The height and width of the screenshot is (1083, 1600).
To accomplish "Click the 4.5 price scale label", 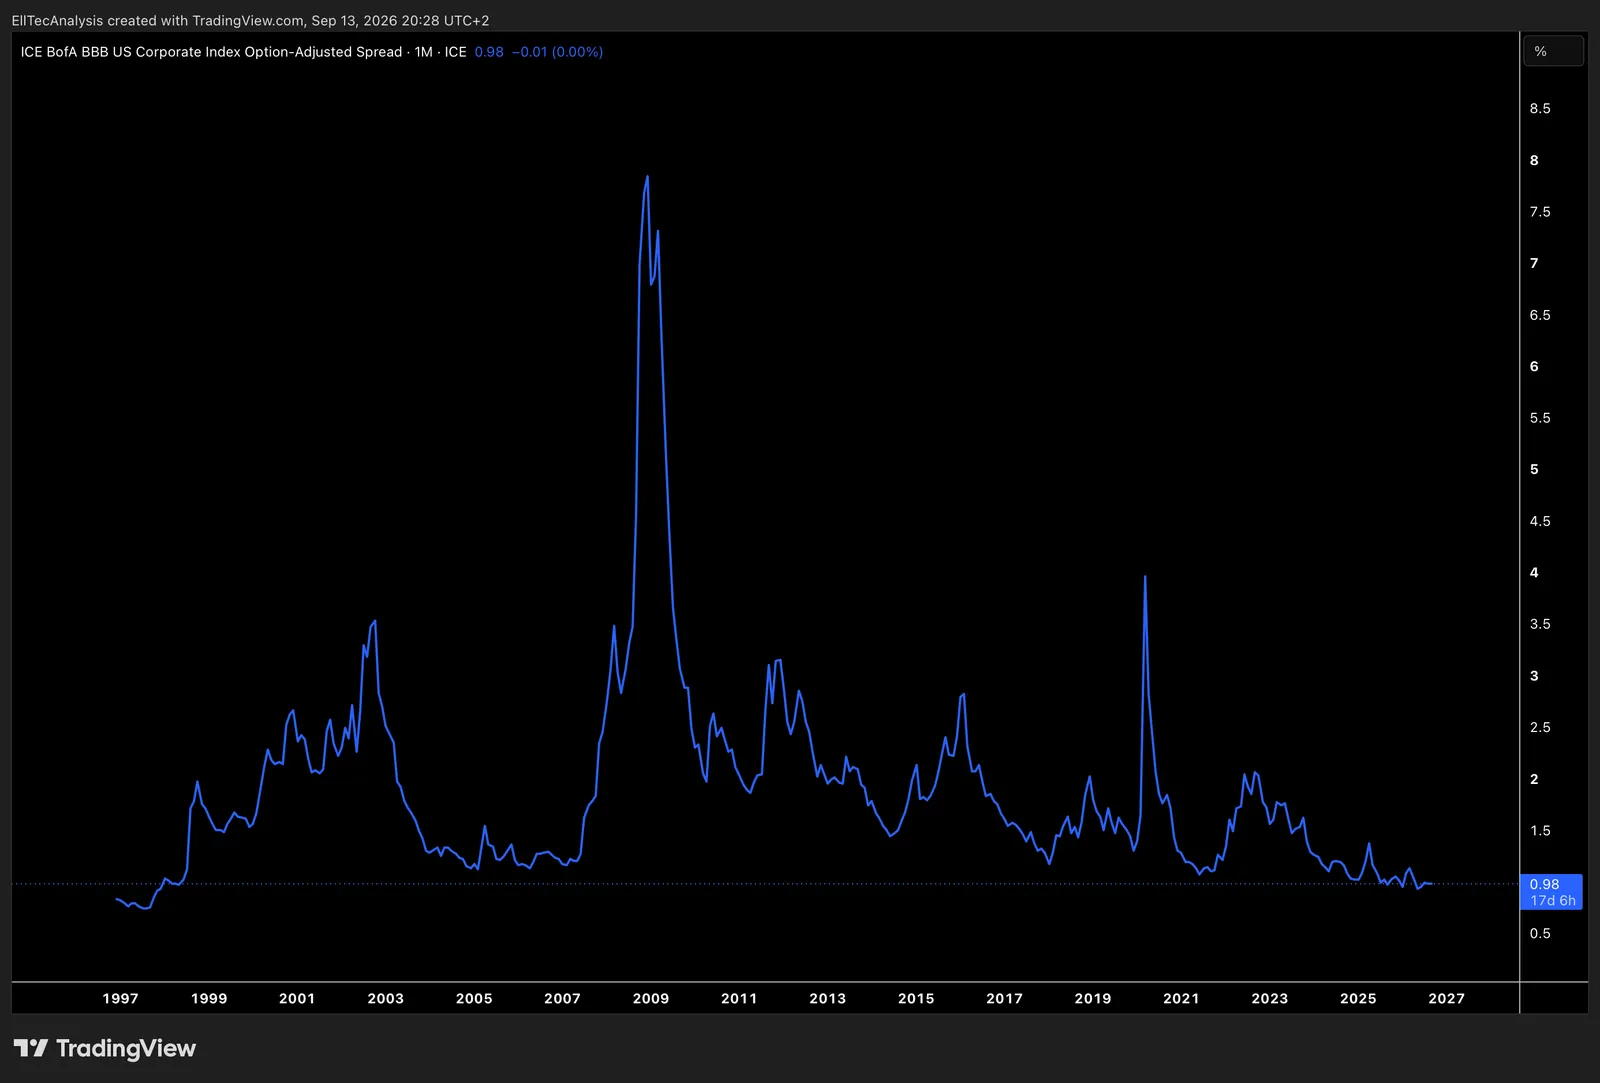I will point(1540,520).
